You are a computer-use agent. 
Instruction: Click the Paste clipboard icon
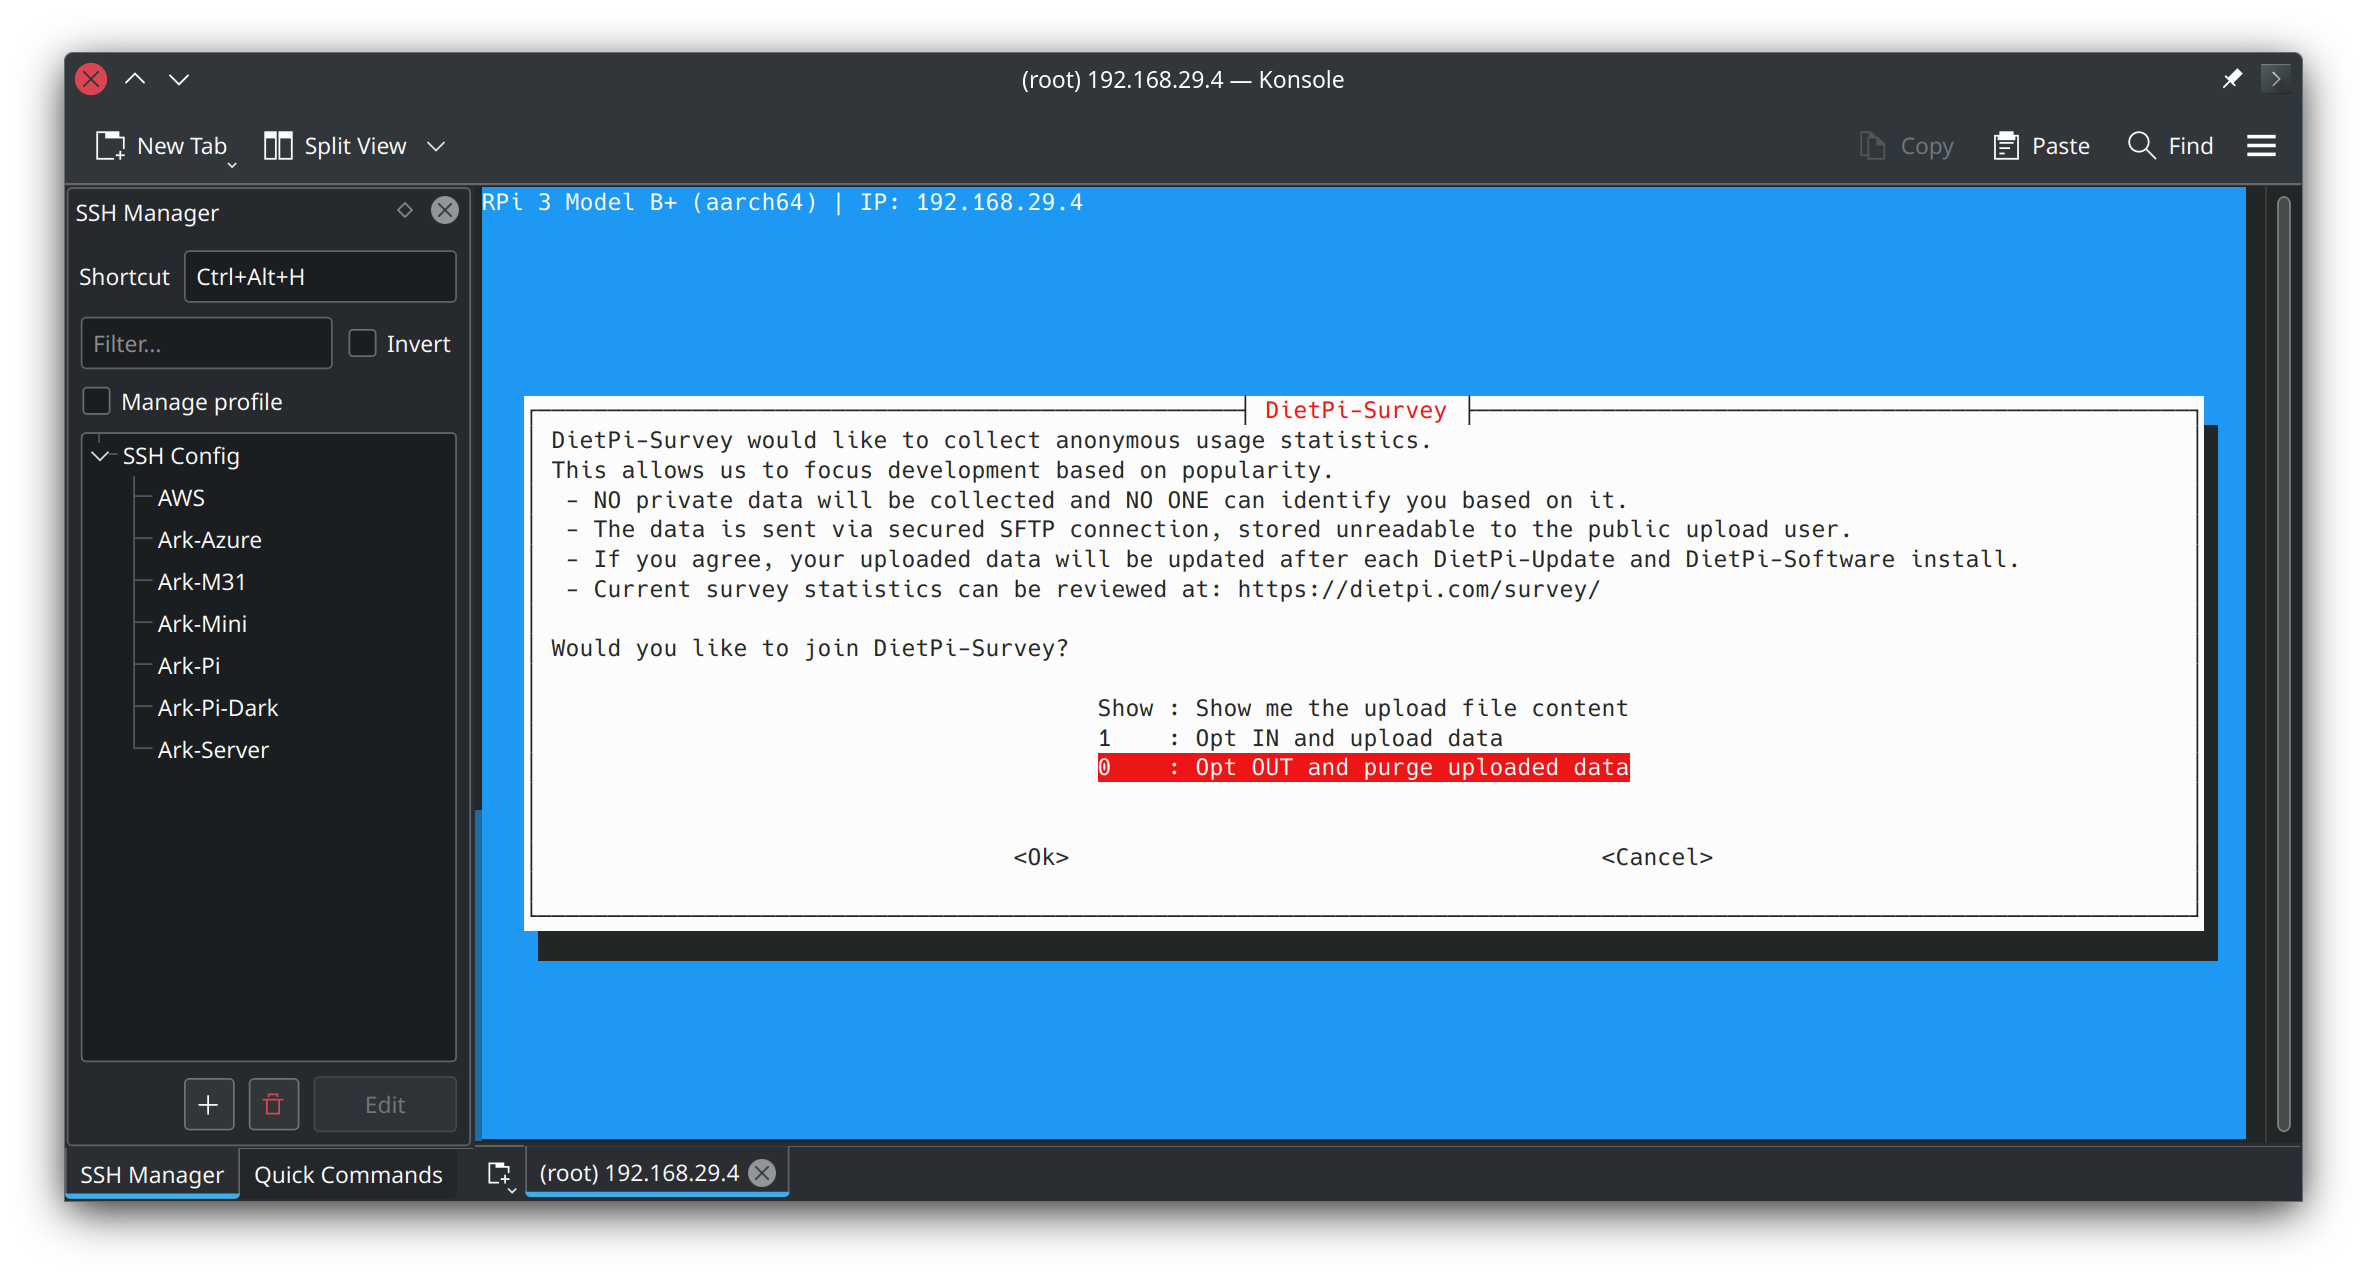tap(2005, 146)
